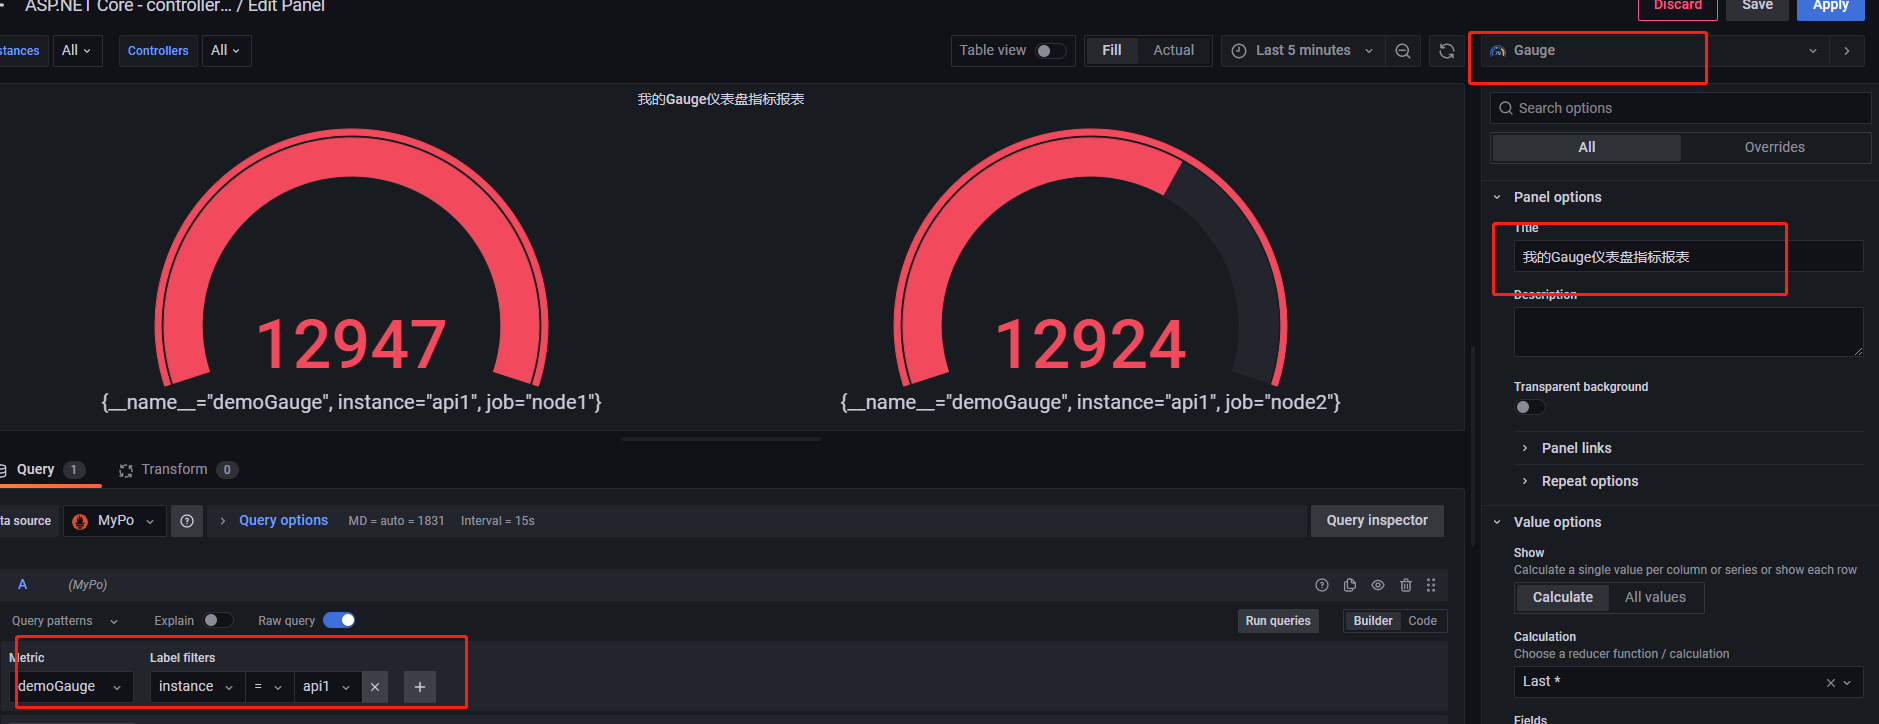1879x724 pixels.
Task: Open the MyPo data source dropdown
Action: pyautogui.click(x=115, y=521)
